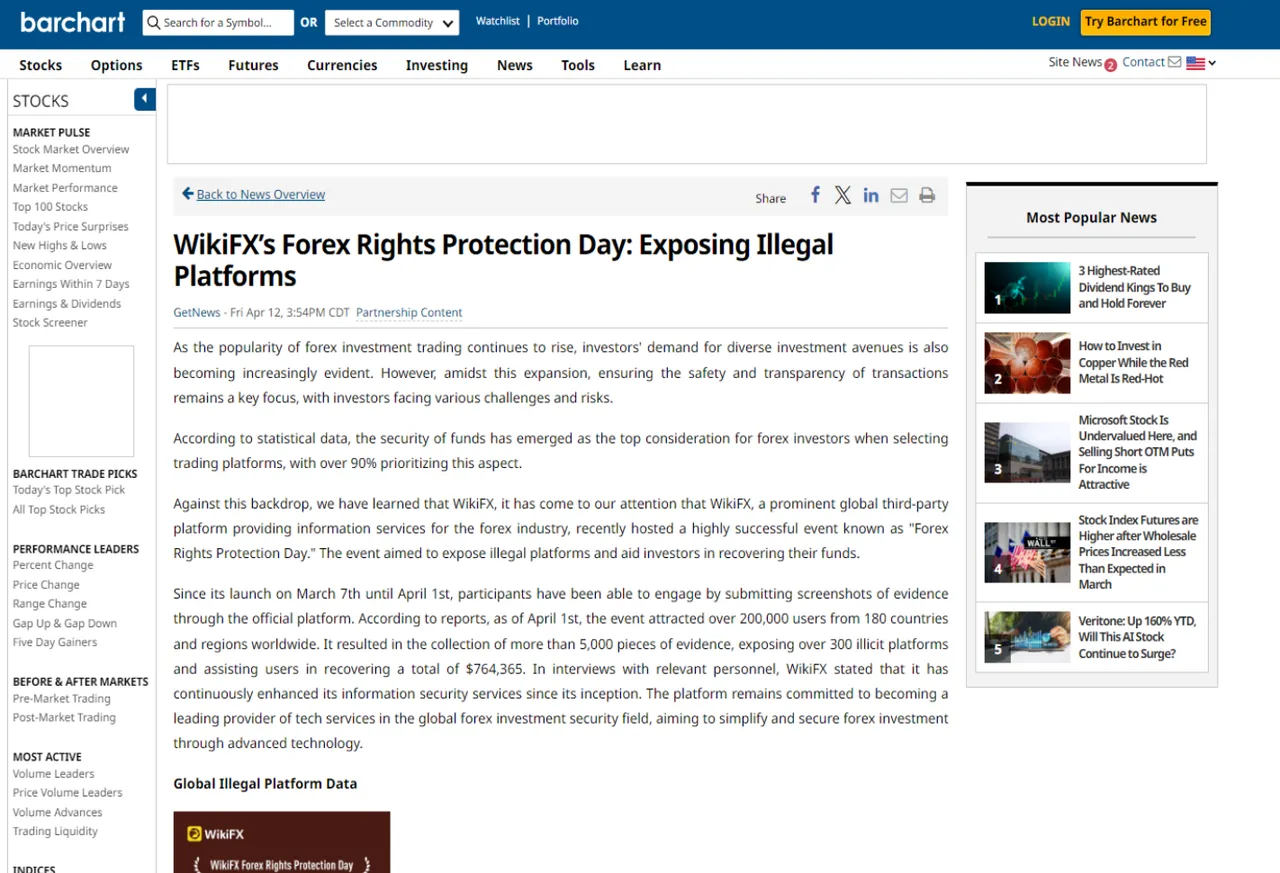Image resolution: width=1280 pixels, height=873 pixels.
Task: Open the Options menu
Action: [x=117, y=65]
